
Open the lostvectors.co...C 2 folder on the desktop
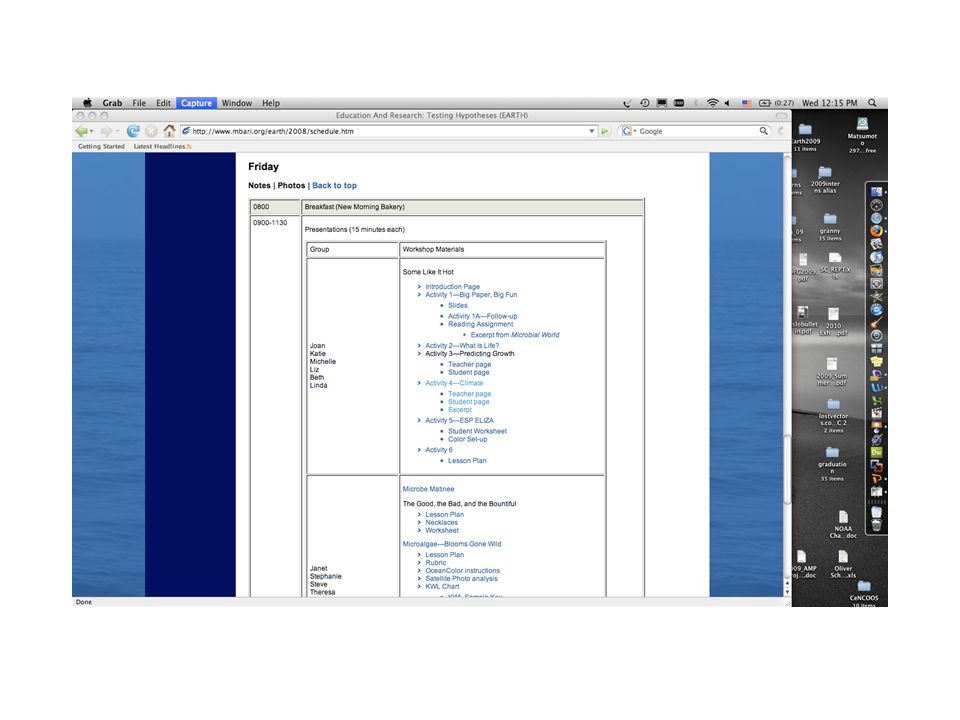tap(833, 416)
